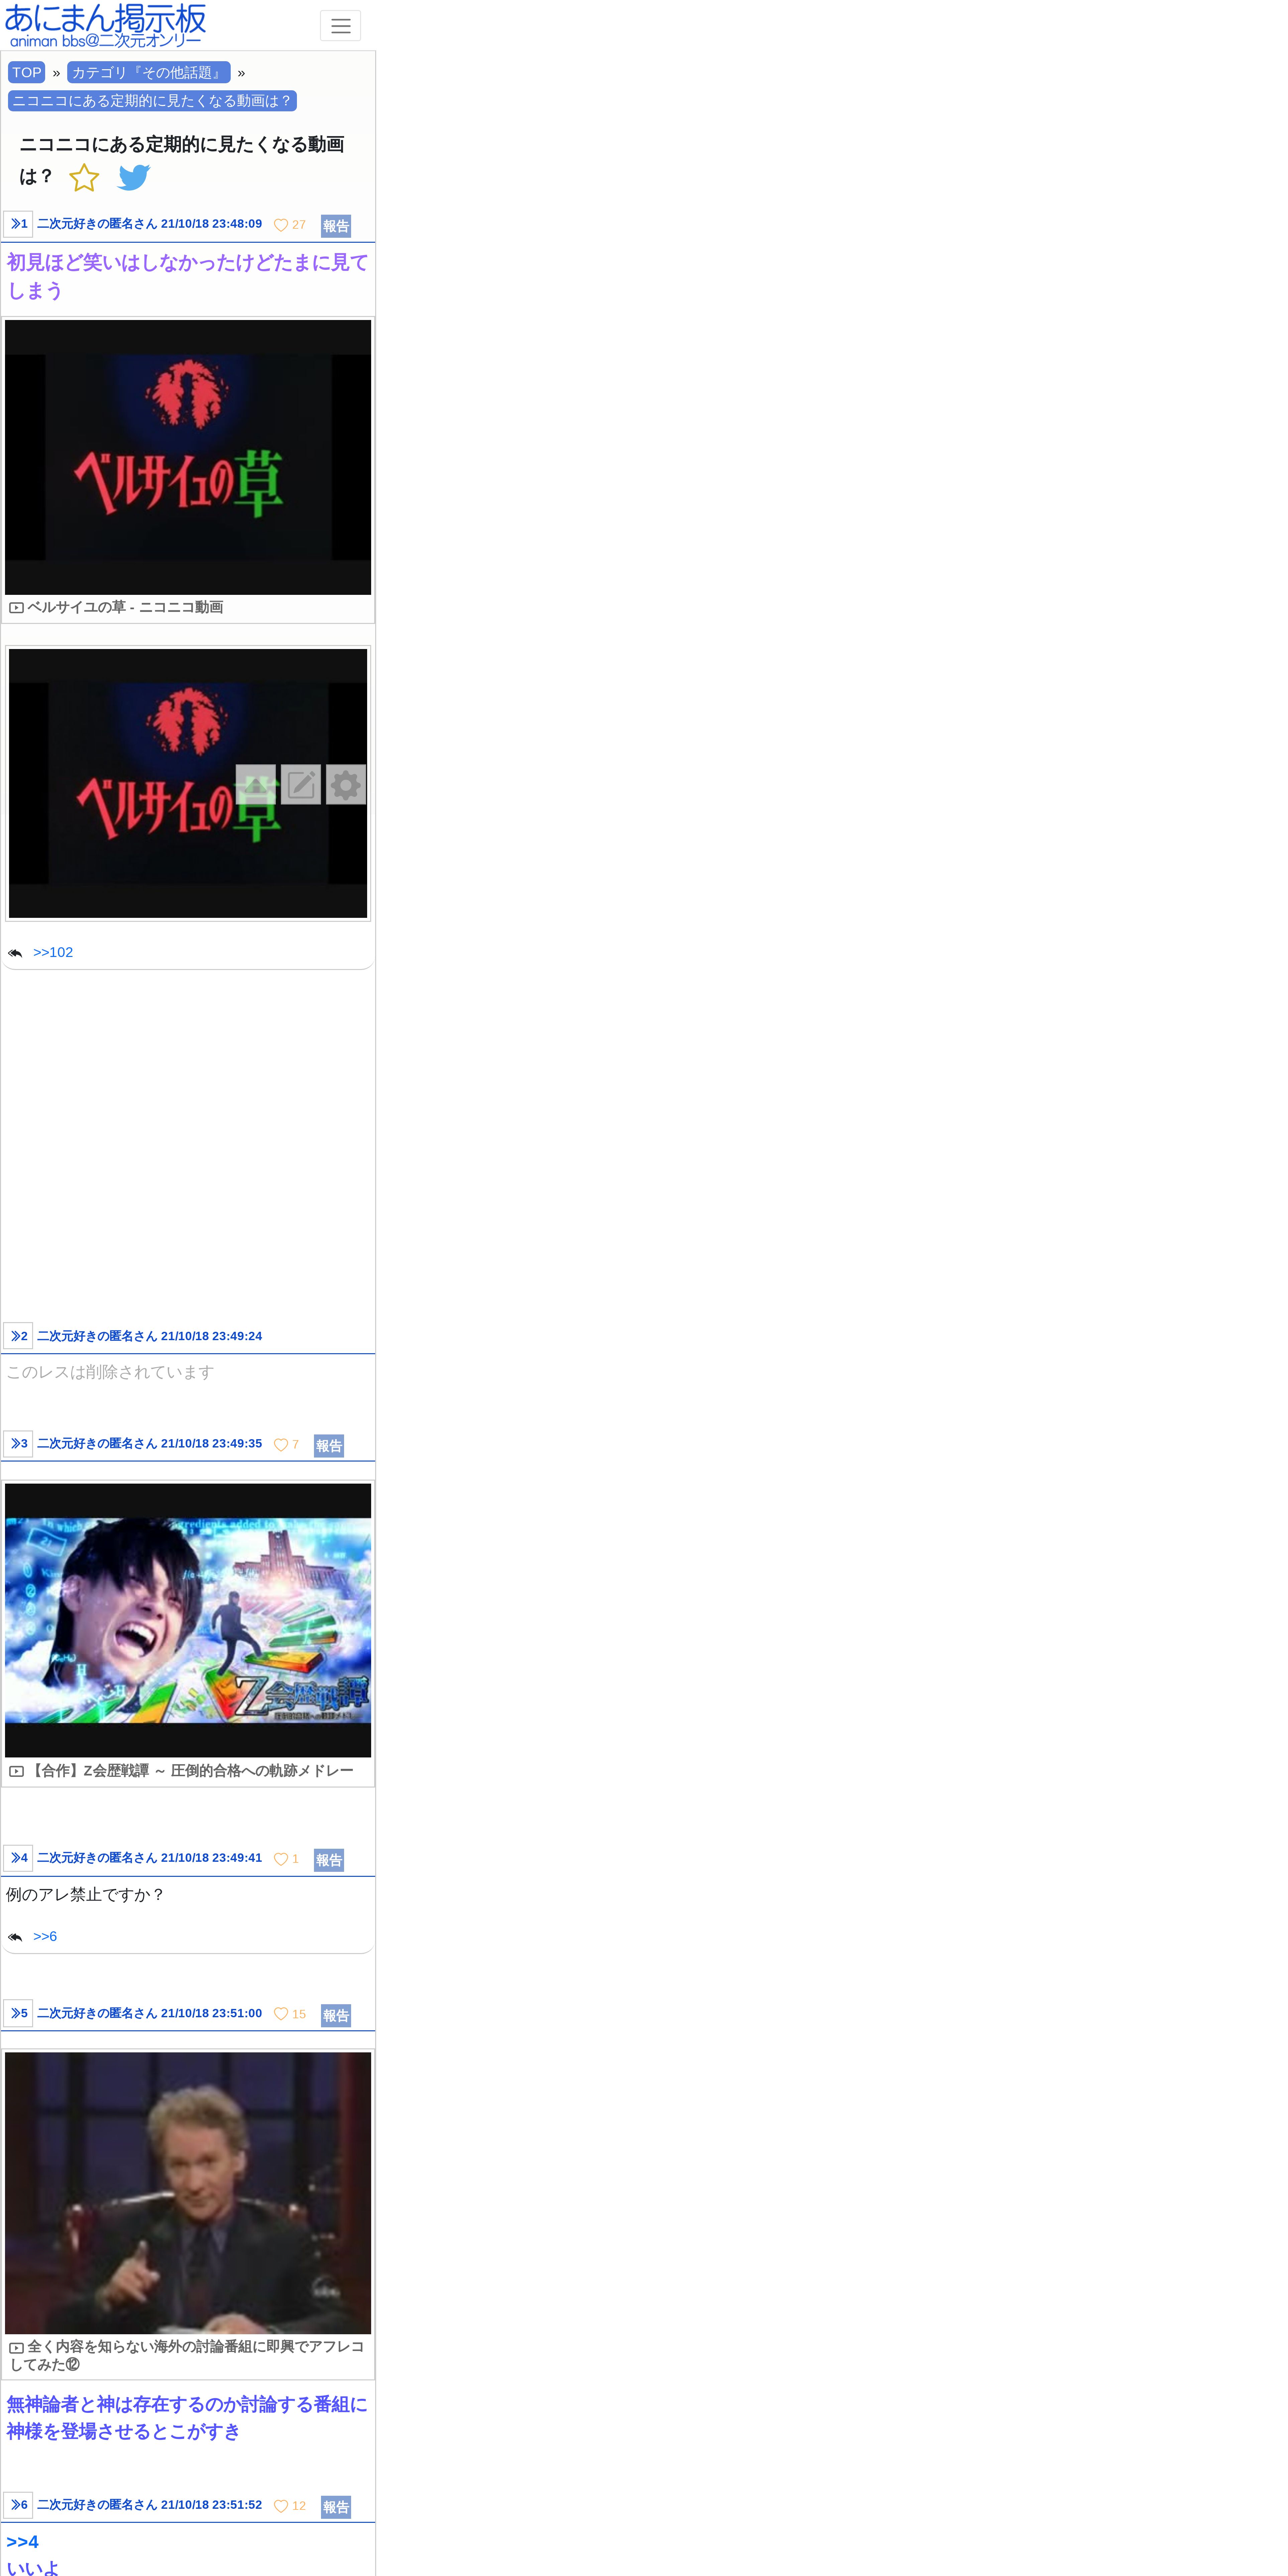This screenshot has width=1288, height=2576.
Task: Report post 6 with 報告 button
Action: pyautogui.click(x=336, y=2507)
